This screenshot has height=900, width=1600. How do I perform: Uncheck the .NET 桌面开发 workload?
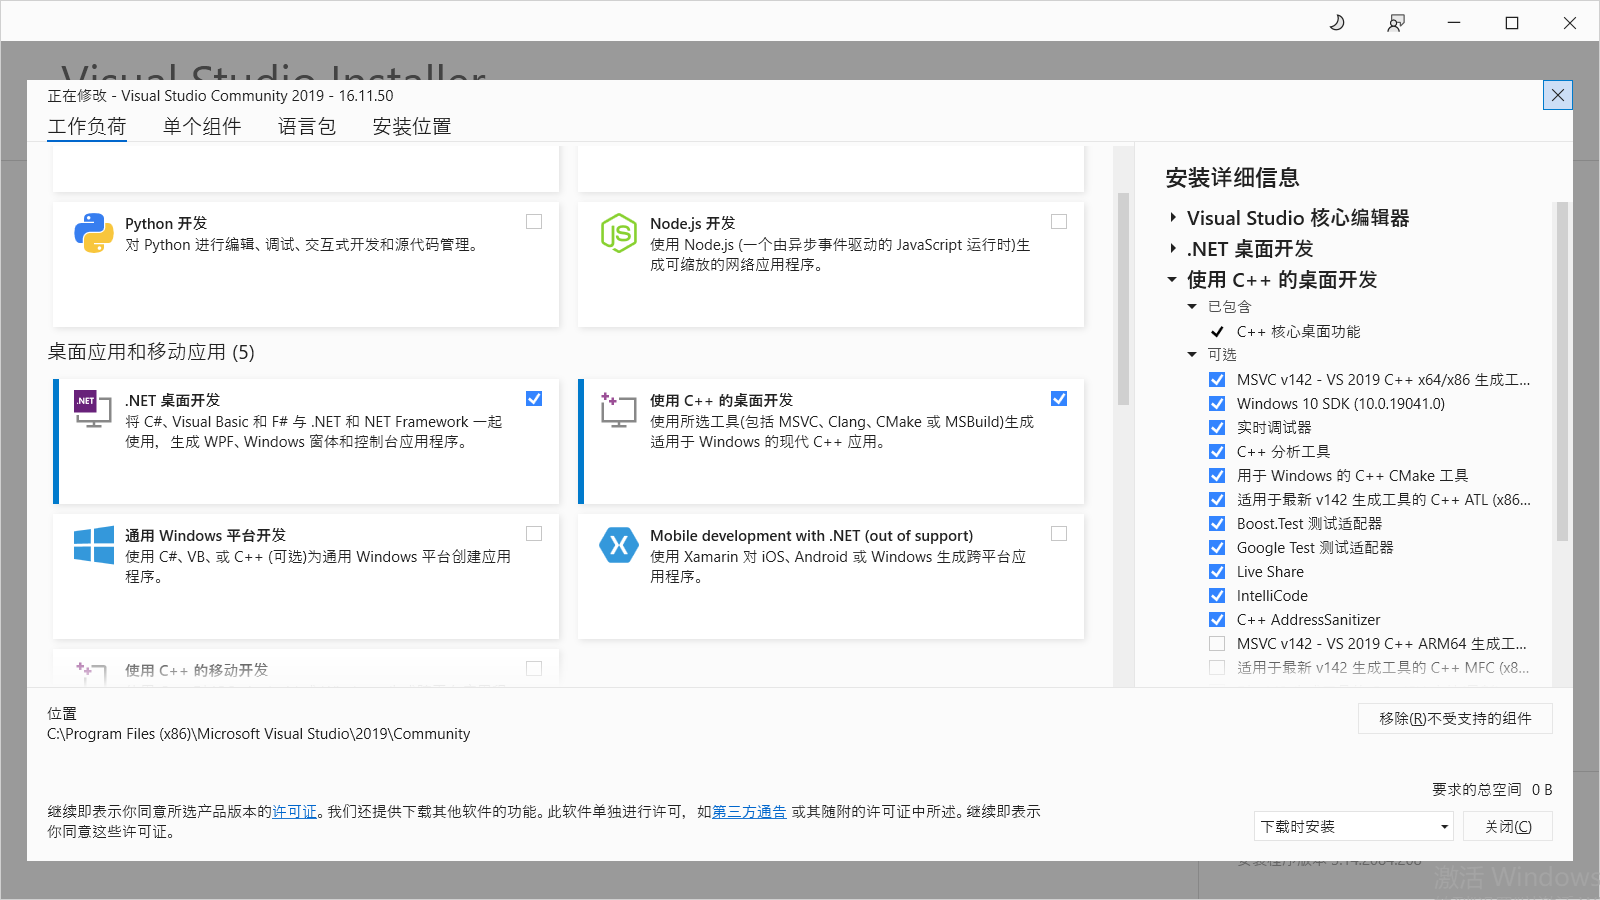534,398
